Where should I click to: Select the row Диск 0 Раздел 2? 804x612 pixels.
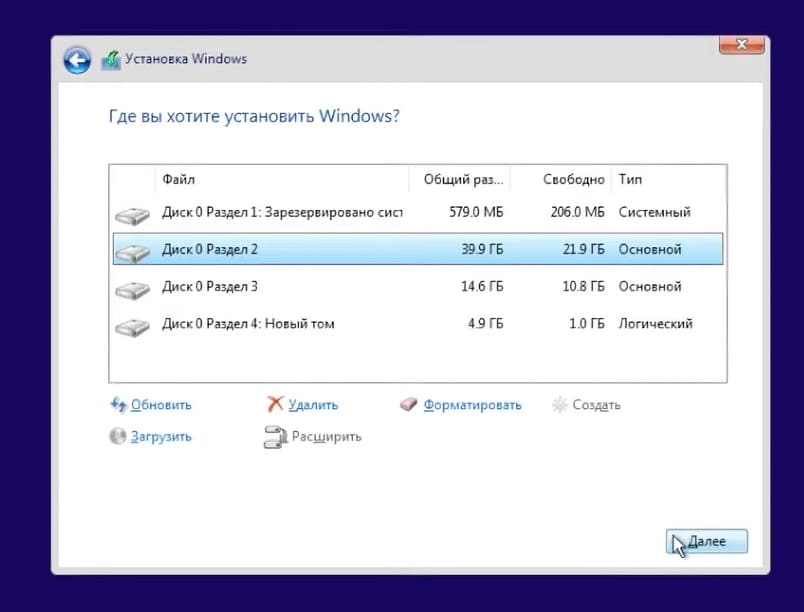[418, 249]
